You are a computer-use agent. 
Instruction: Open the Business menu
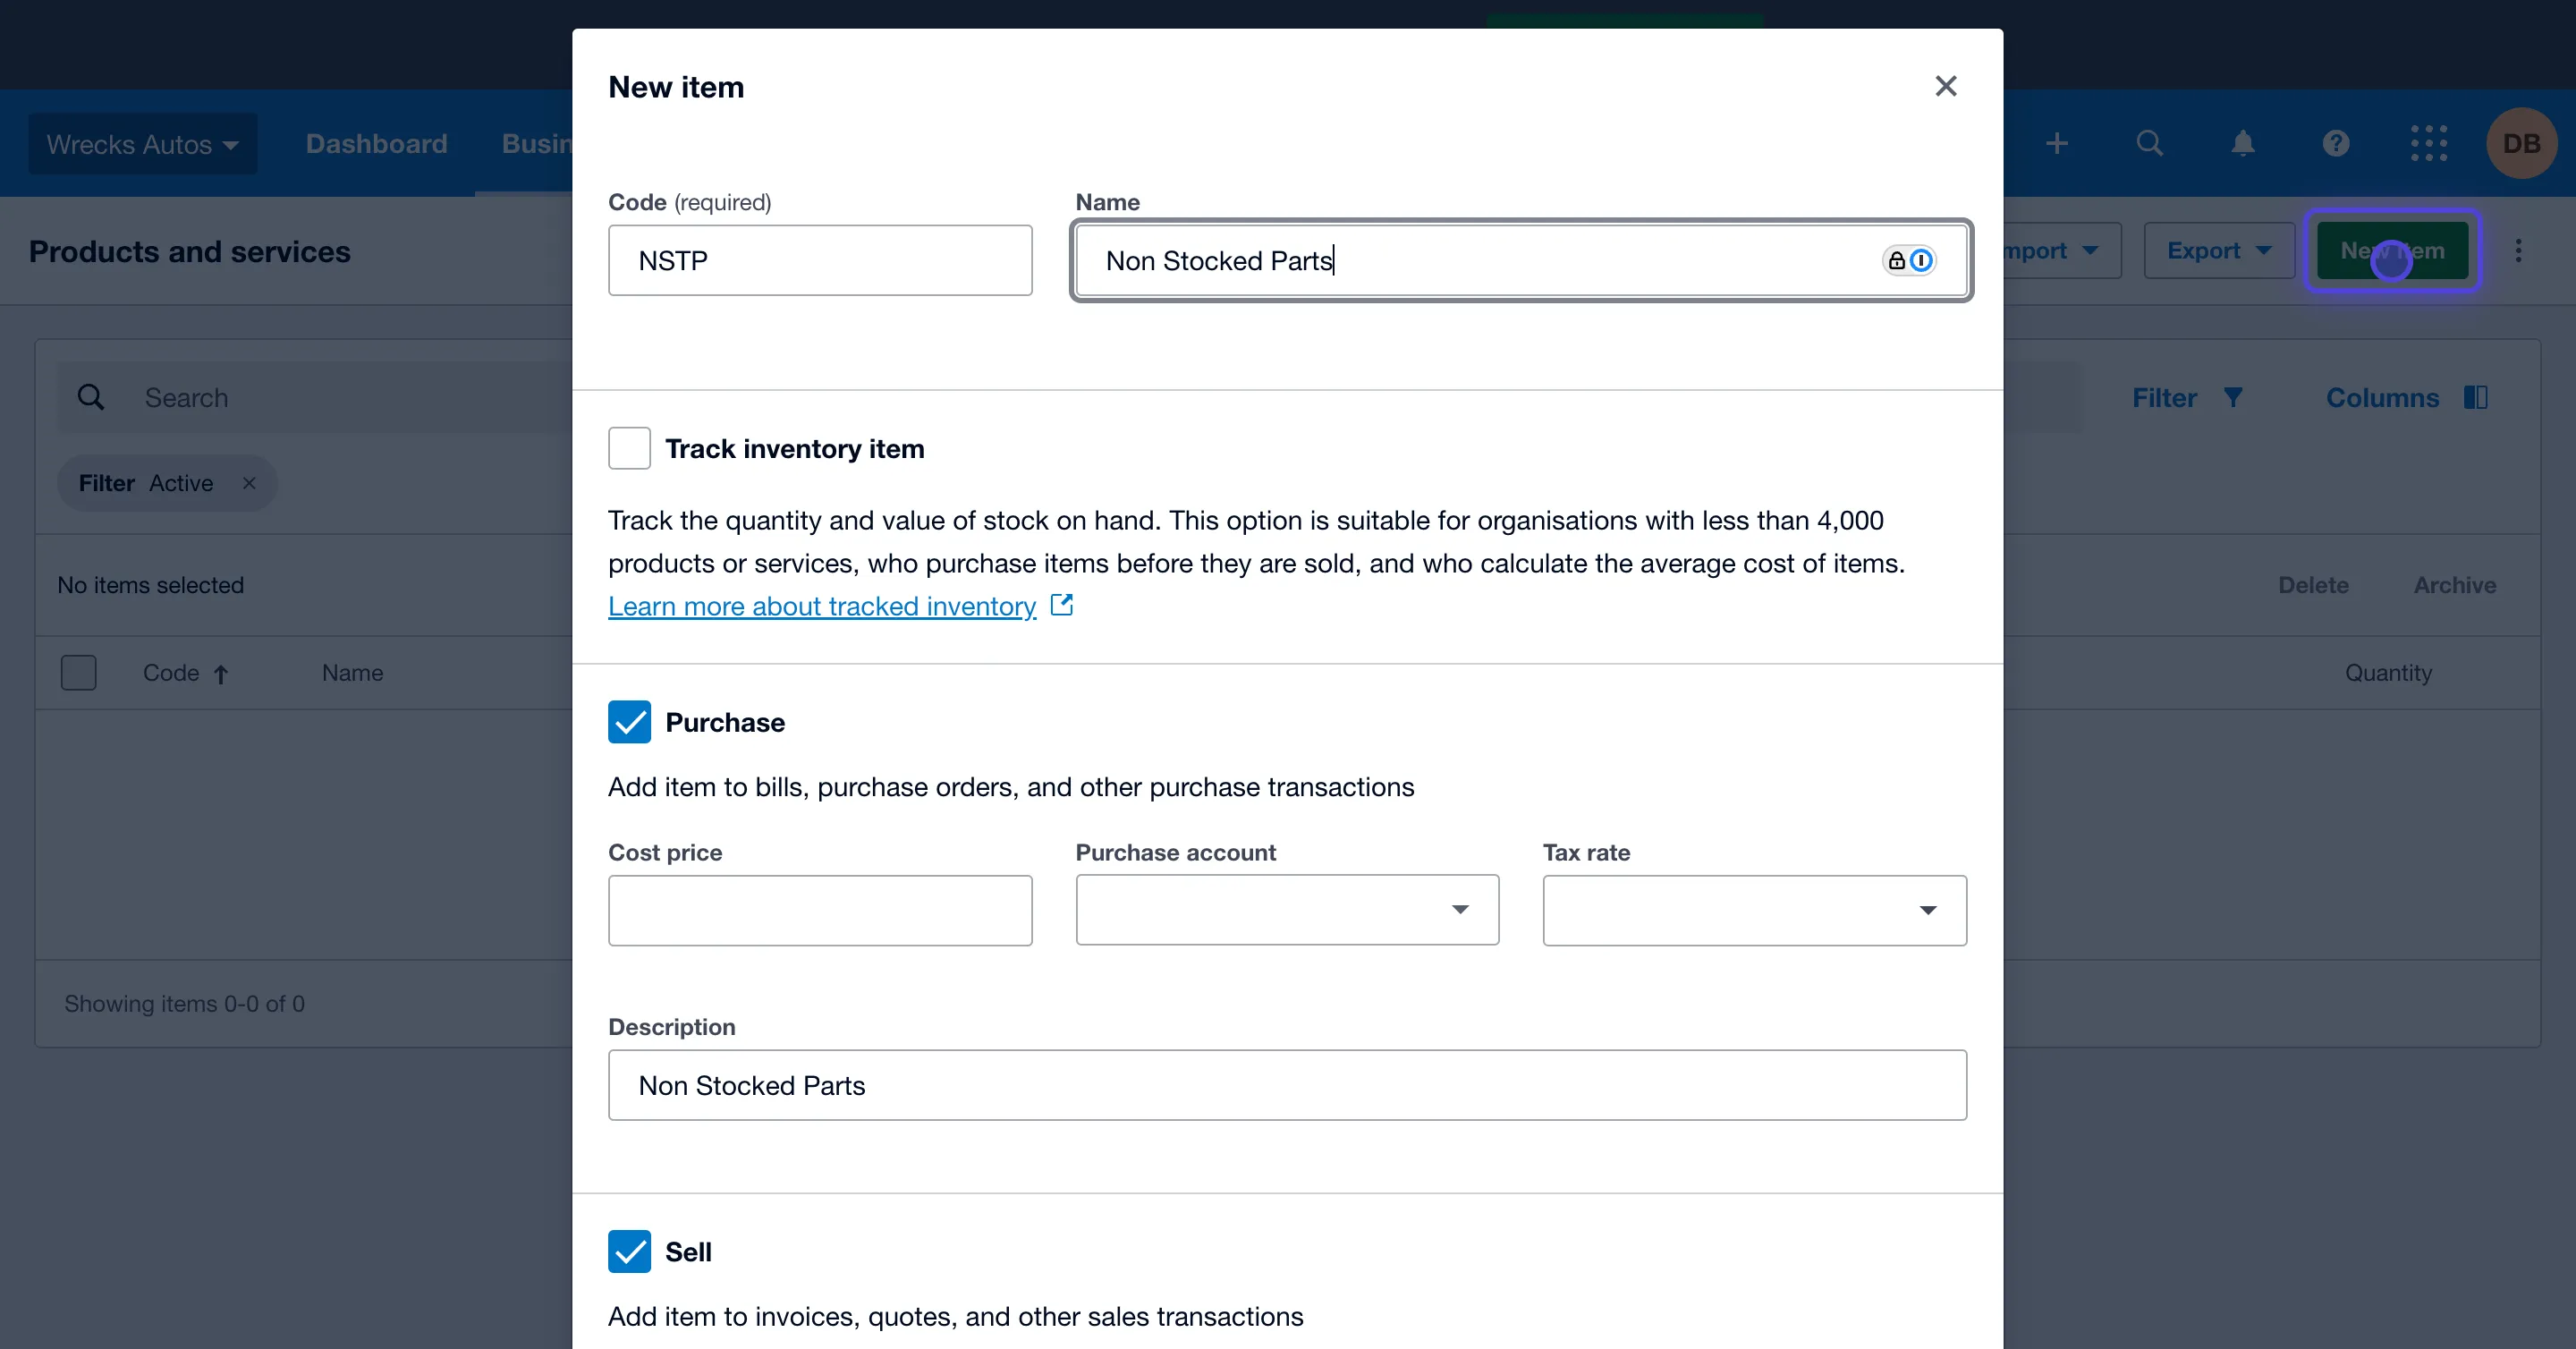[x=536, y=143]
